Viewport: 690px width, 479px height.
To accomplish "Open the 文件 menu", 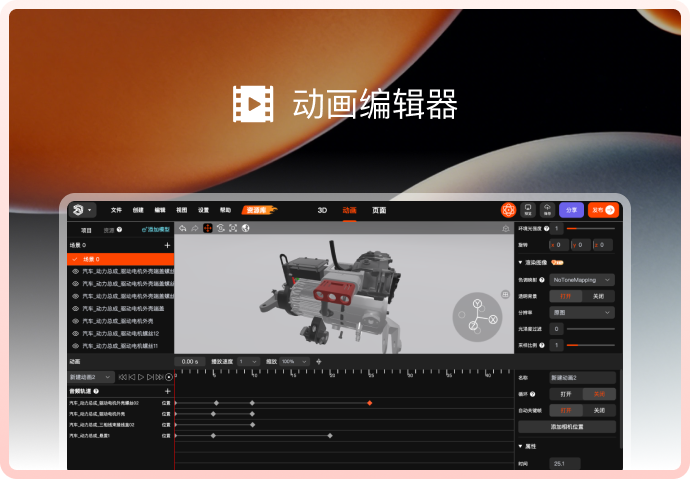I will tap(116, 211).
